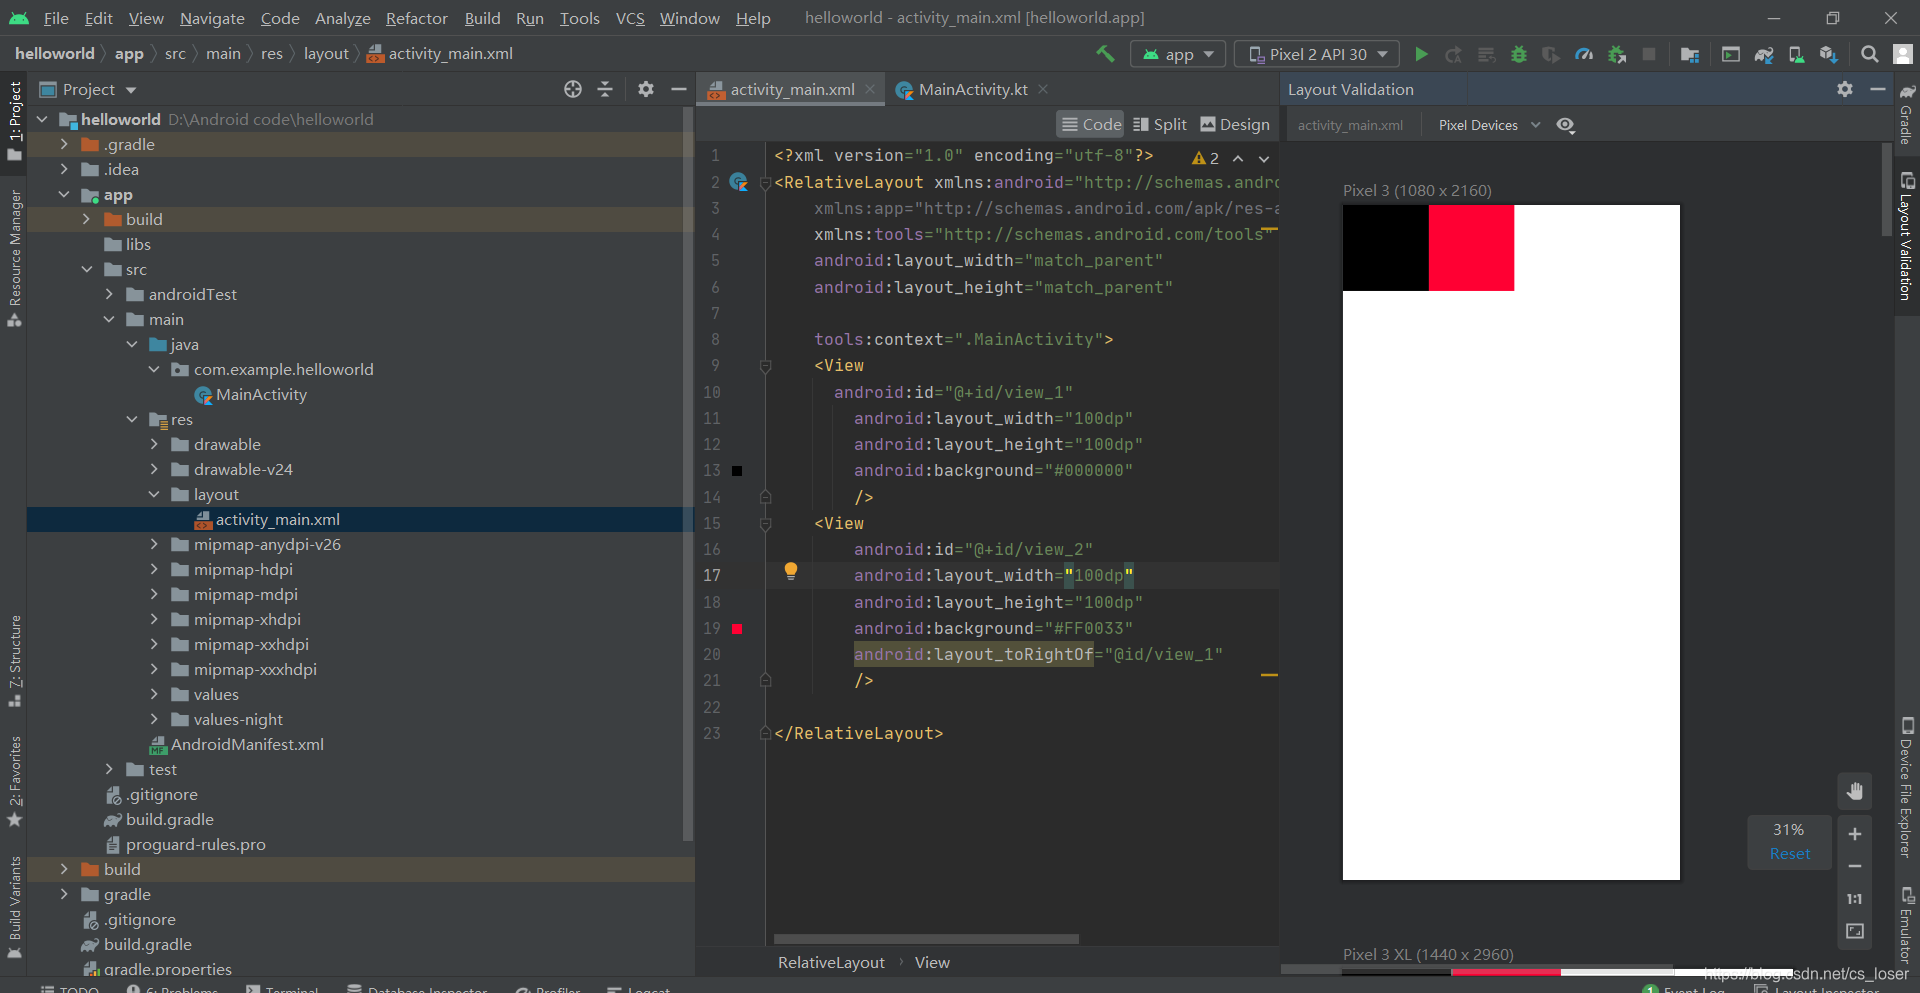
Task: Click RelativeLayout in editor breadcrumb
Action: (831, 962)
